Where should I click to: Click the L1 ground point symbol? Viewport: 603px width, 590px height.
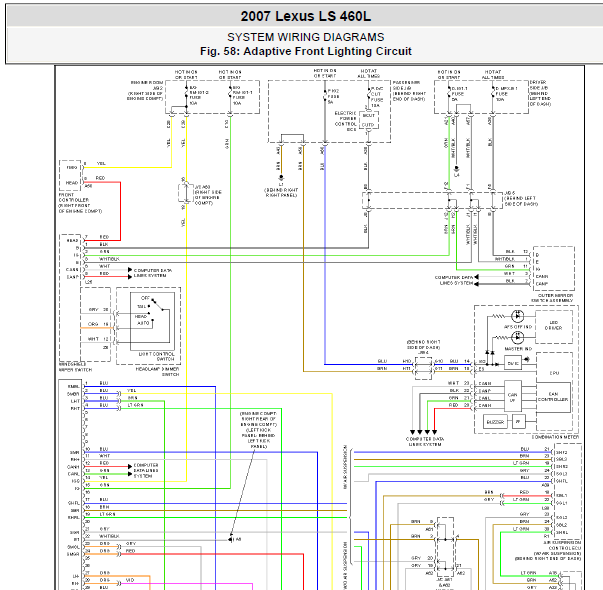coord(281,178)
